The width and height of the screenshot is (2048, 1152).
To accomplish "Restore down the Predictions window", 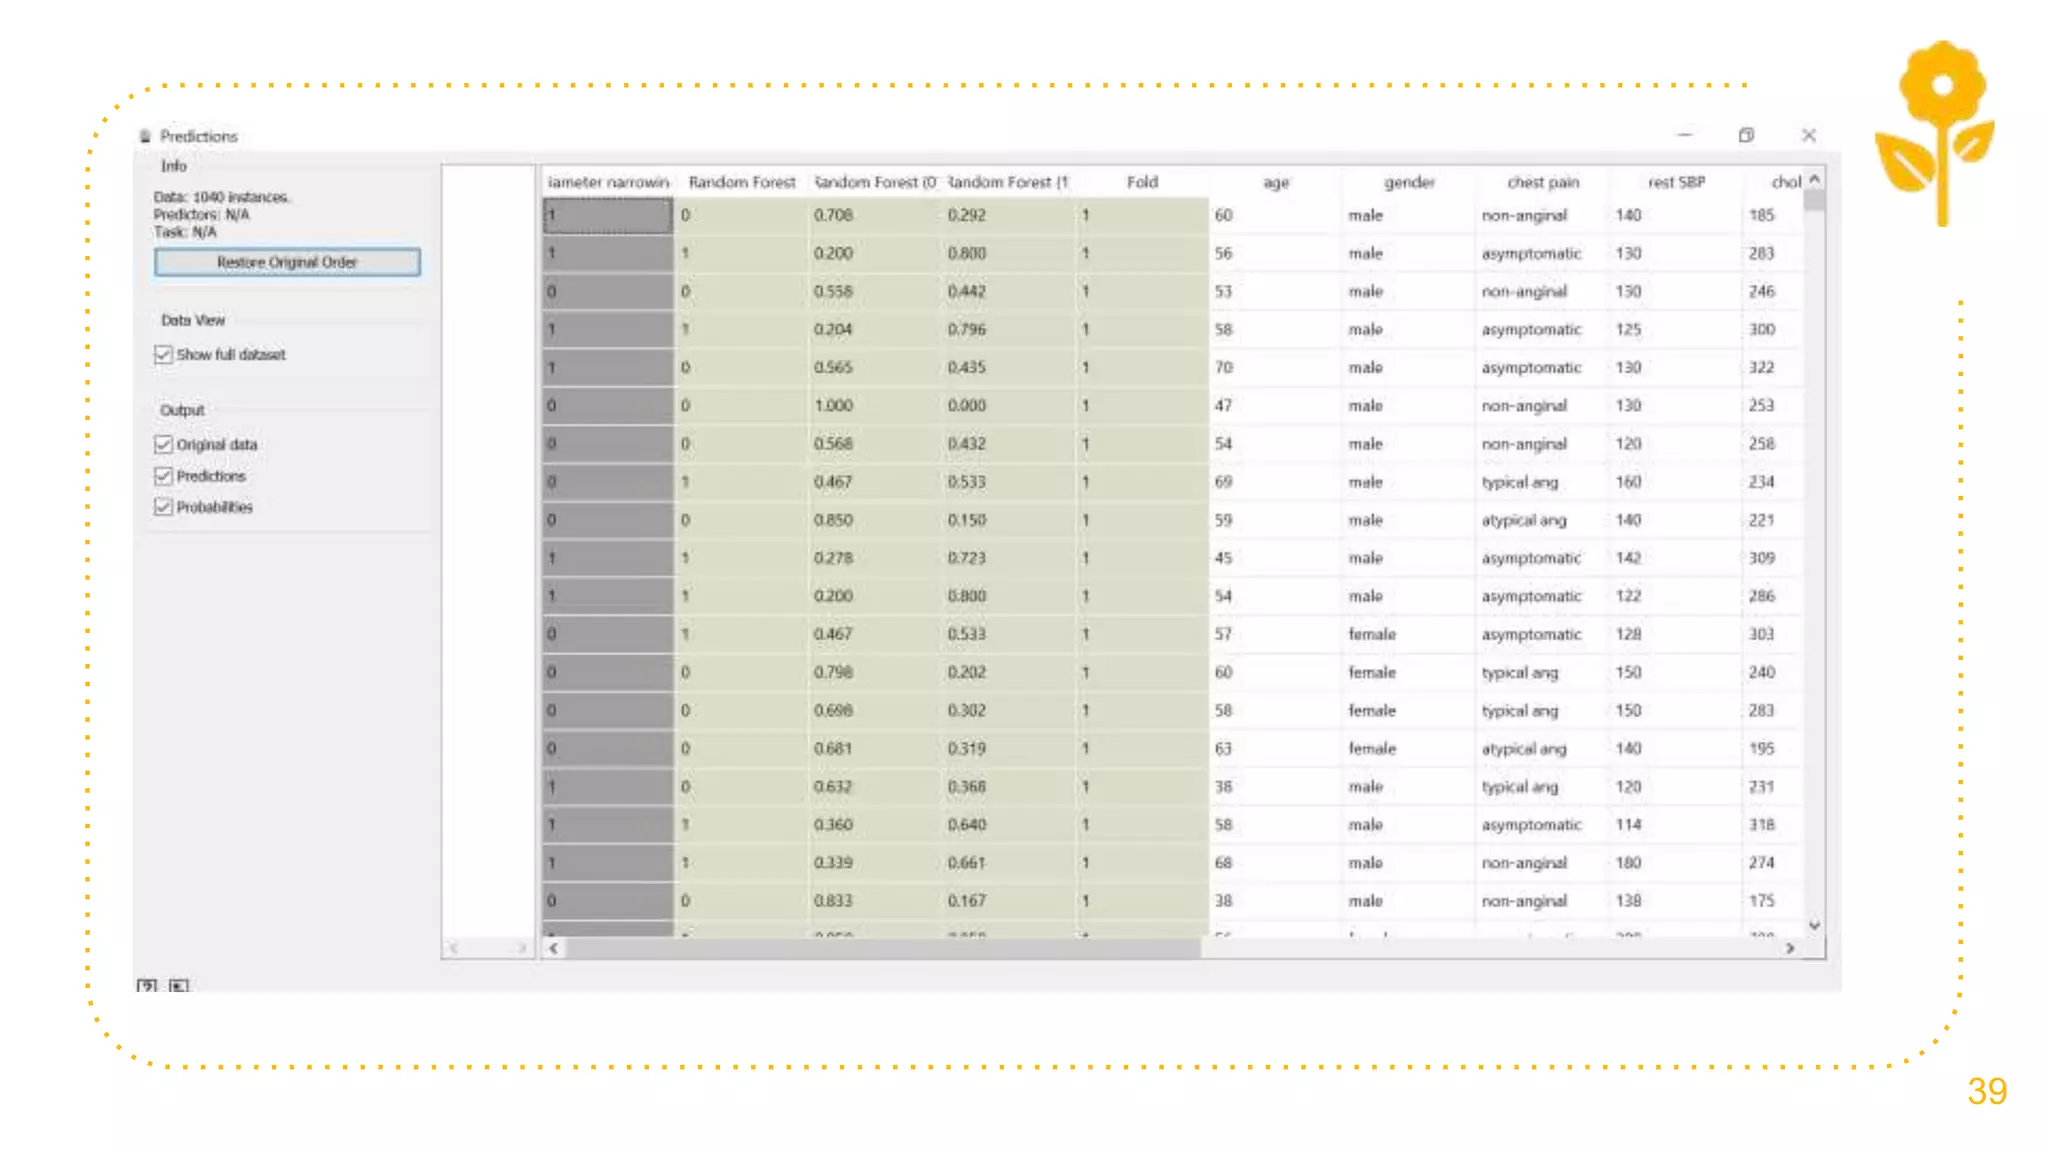I will pos(1746,135).
